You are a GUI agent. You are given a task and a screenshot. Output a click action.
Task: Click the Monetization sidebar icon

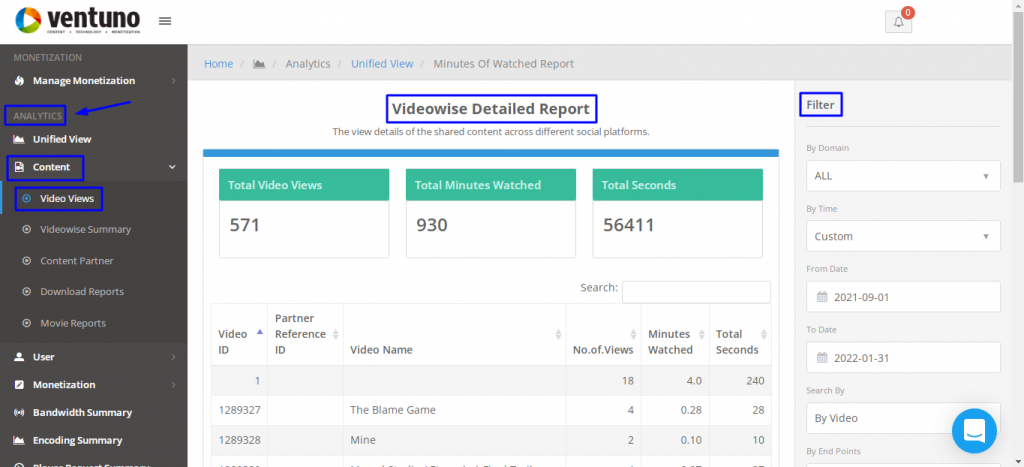[x=20, y=385]
